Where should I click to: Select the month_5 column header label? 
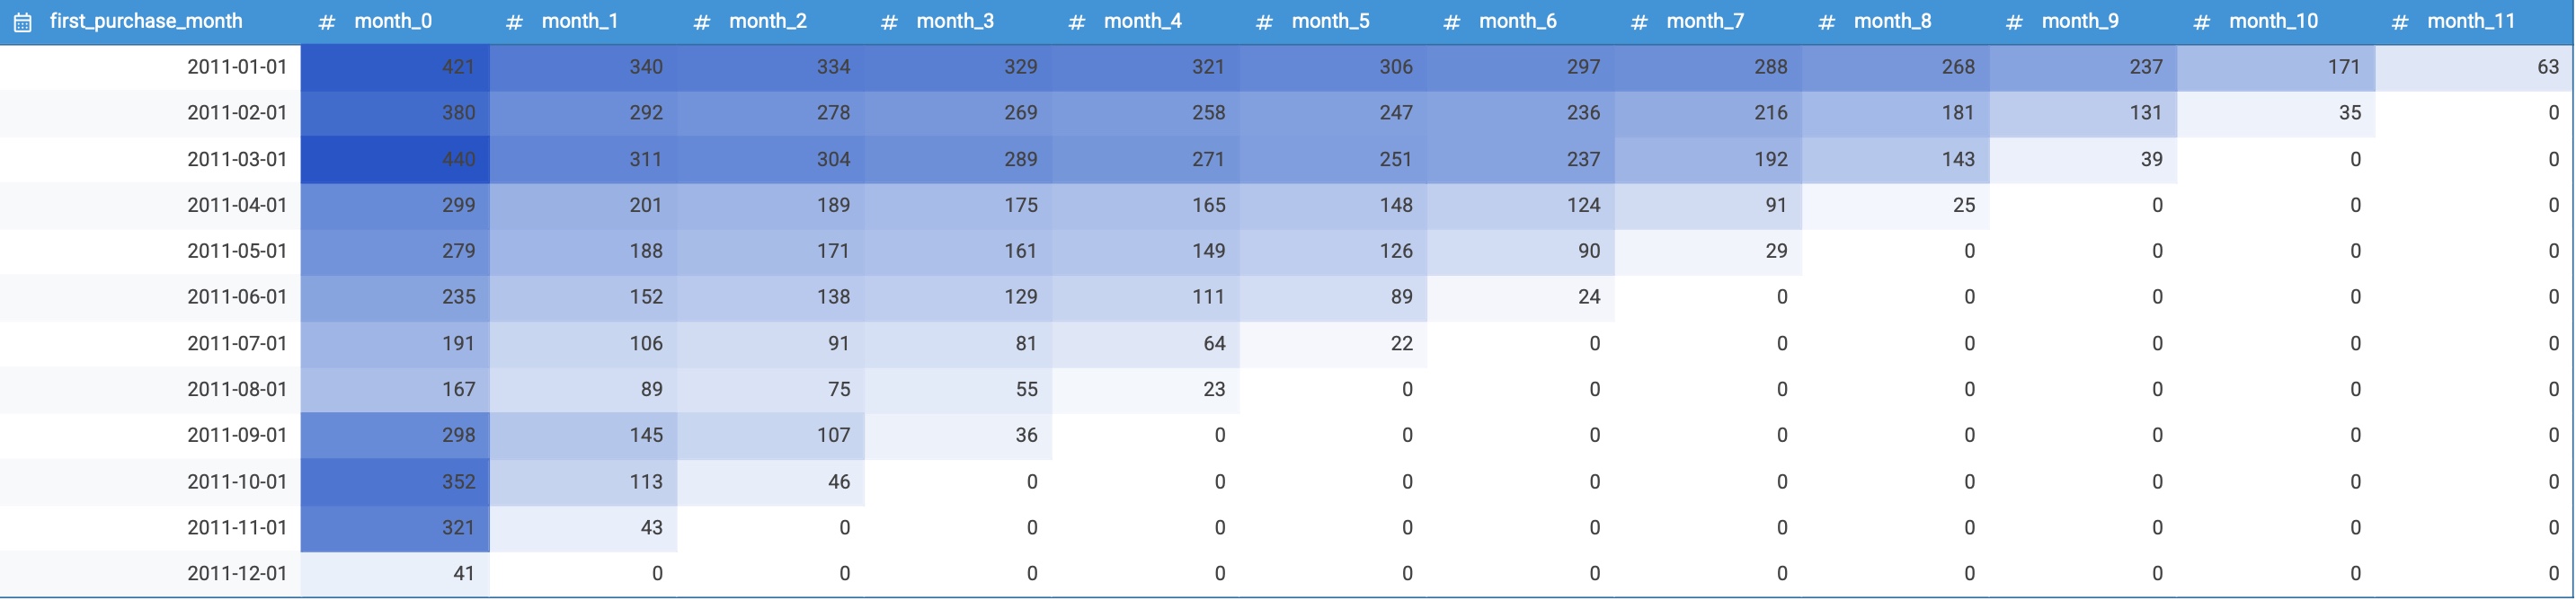tap(1330, 21)
